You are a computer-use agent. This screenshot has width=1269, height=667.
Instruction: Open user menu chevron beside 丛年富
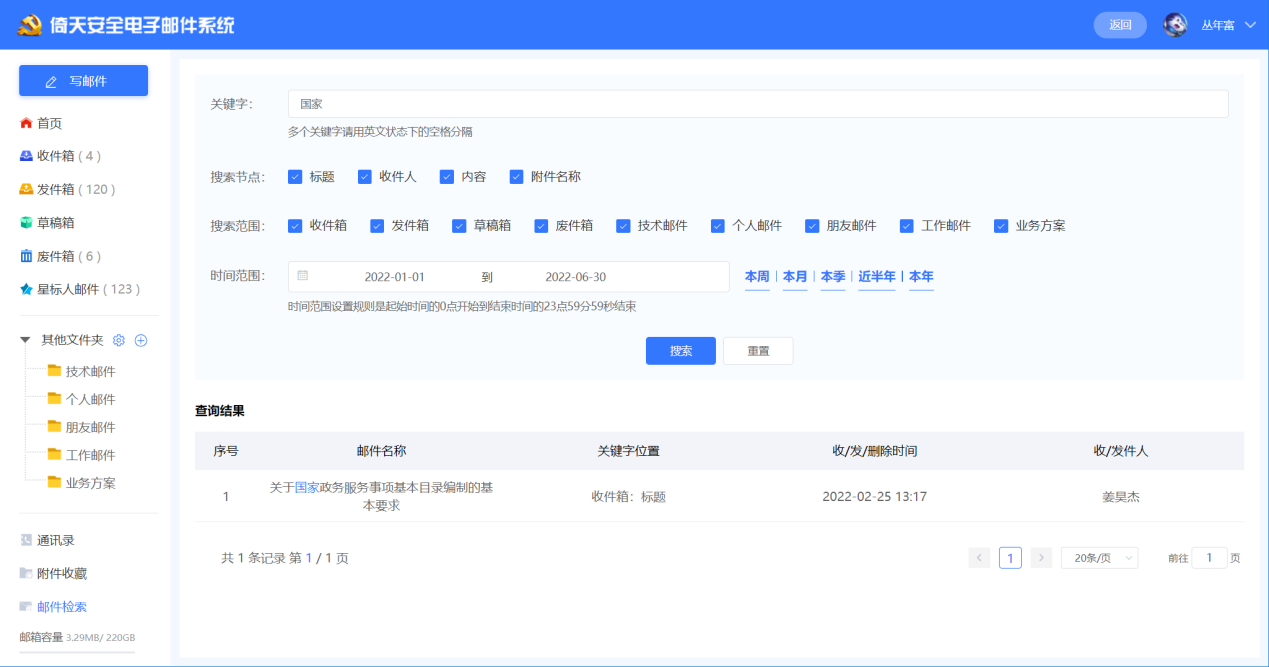pos(1250,25)
